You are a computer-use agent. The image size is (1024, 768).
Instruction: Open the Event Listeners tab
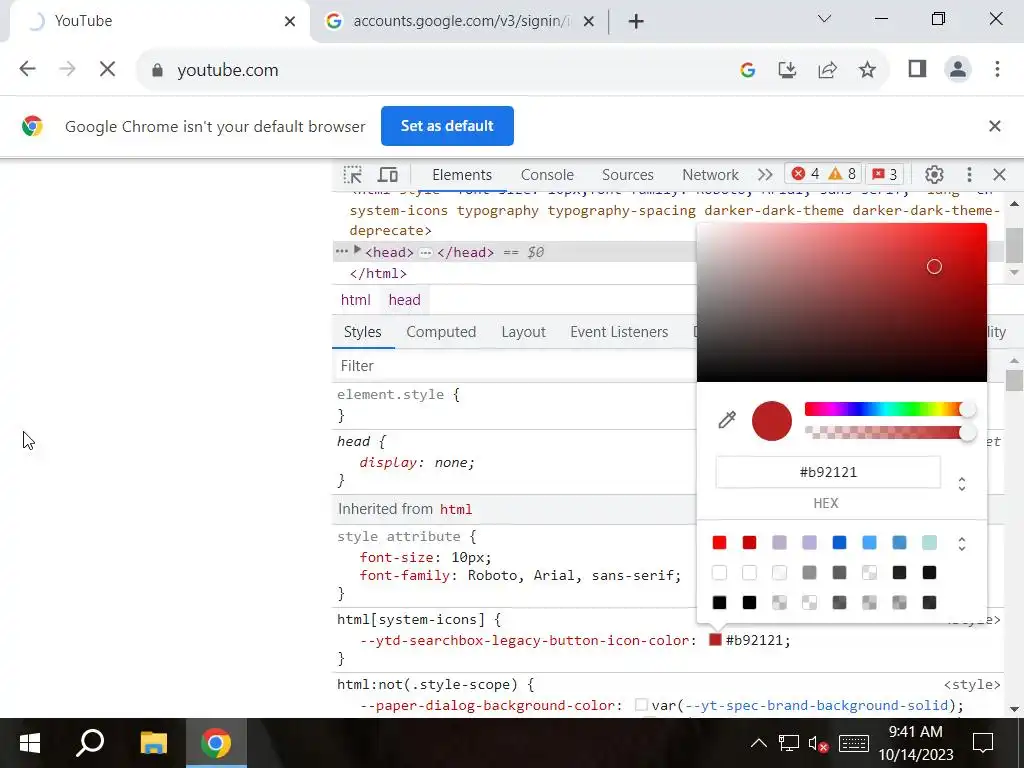tap(618, 332)
